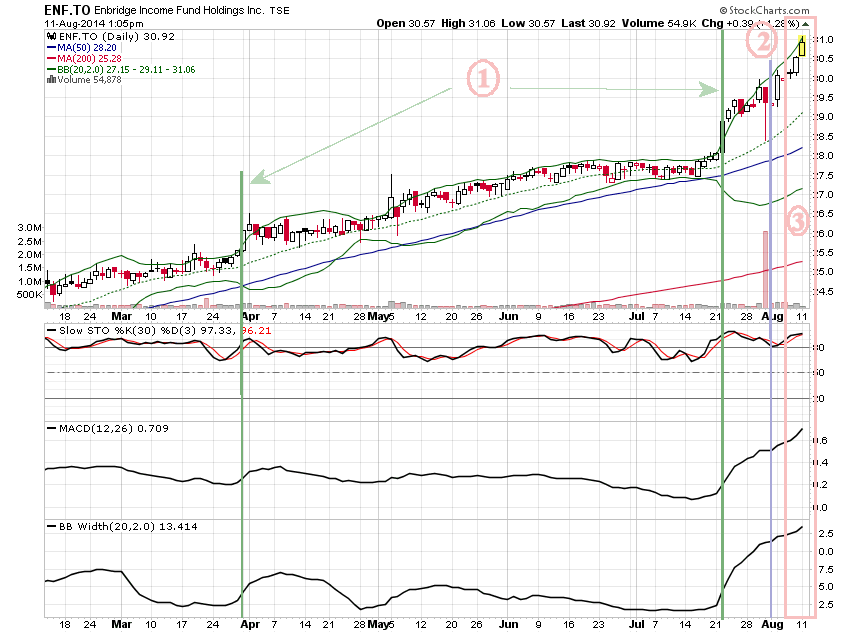Click the candlestick icon beside ENF.TO (Daily)

coord(51,36)
